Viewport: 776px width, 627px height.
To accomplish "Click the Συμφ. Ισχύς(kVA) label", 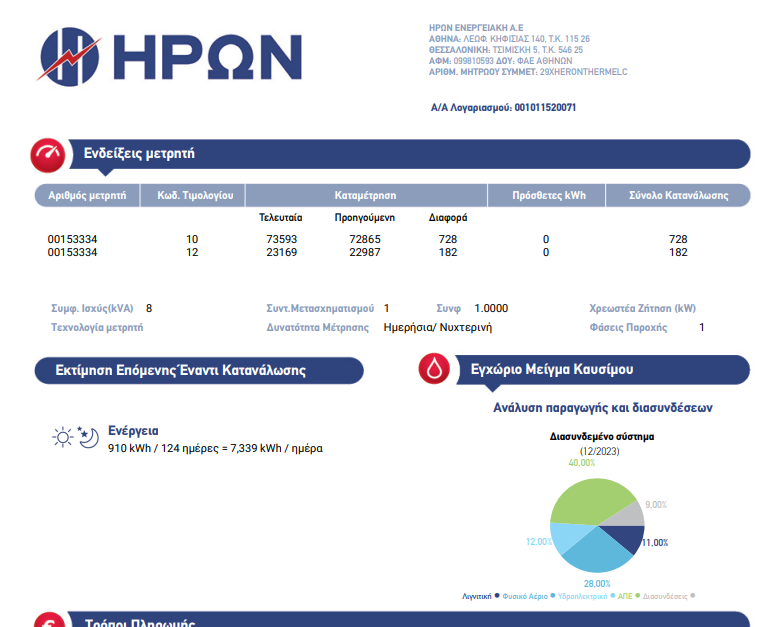I will [92, 309].
